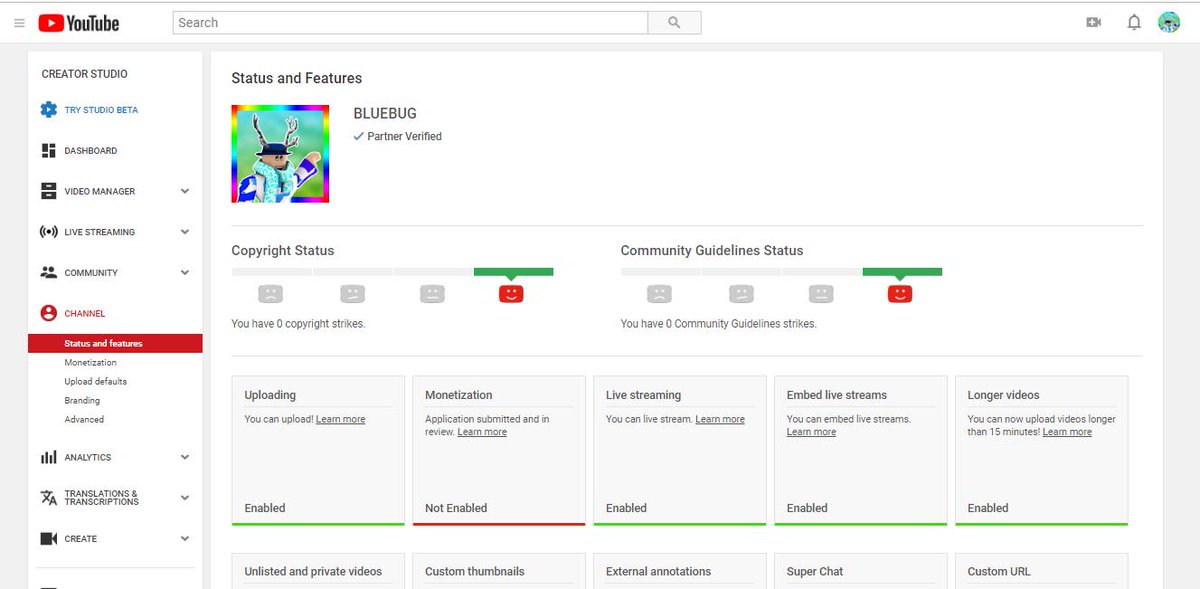
Task: Click the External annotations card title
Action: (x=658, y=572)
